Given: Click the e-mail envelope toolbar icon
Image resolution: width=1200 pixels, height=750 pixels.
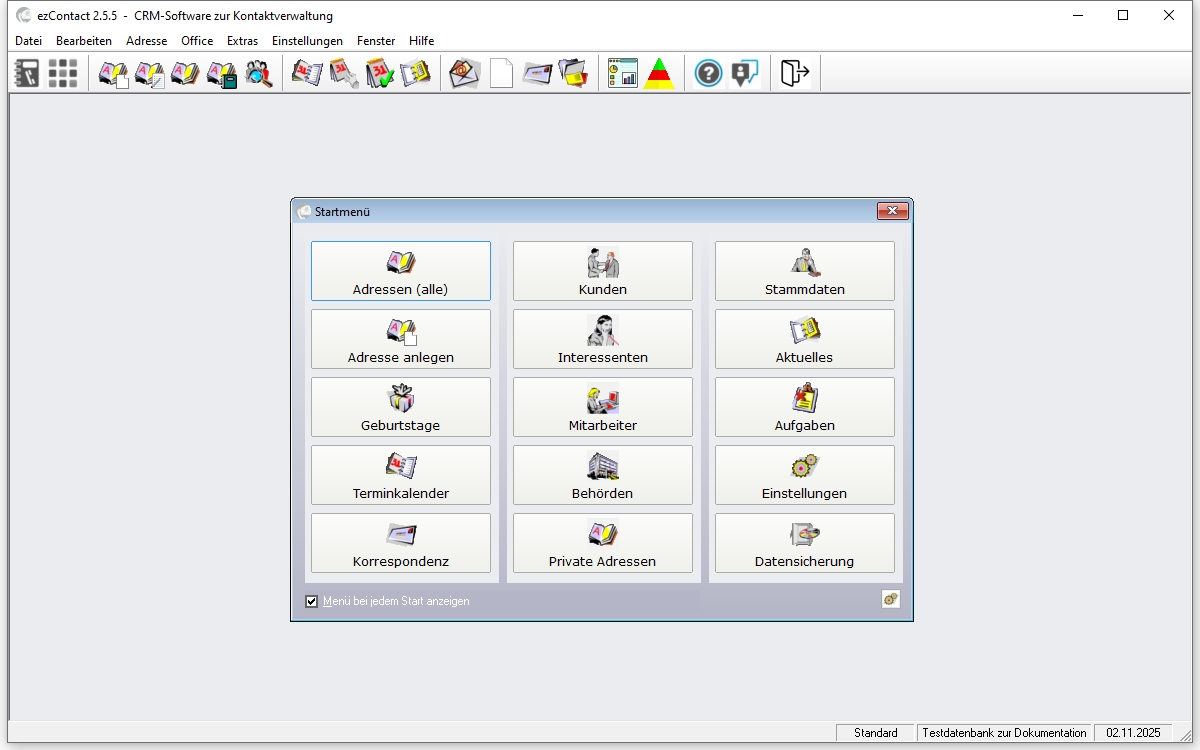Looking at the screenshot, I should (x=464, y=73).
